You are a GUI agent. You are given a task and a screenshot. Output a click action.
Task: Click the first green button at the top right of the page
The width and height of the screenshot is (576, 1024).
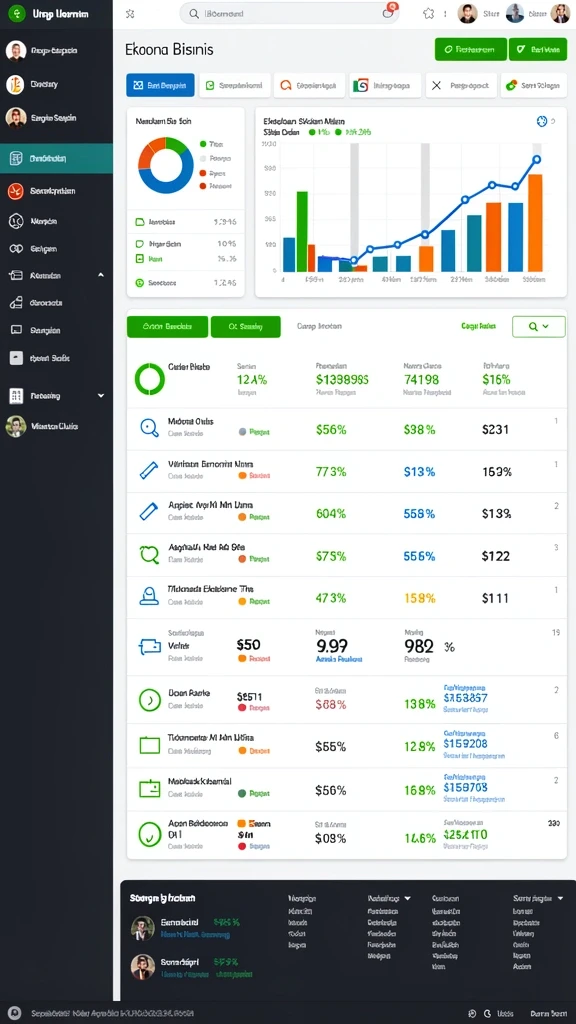point(471,49)
